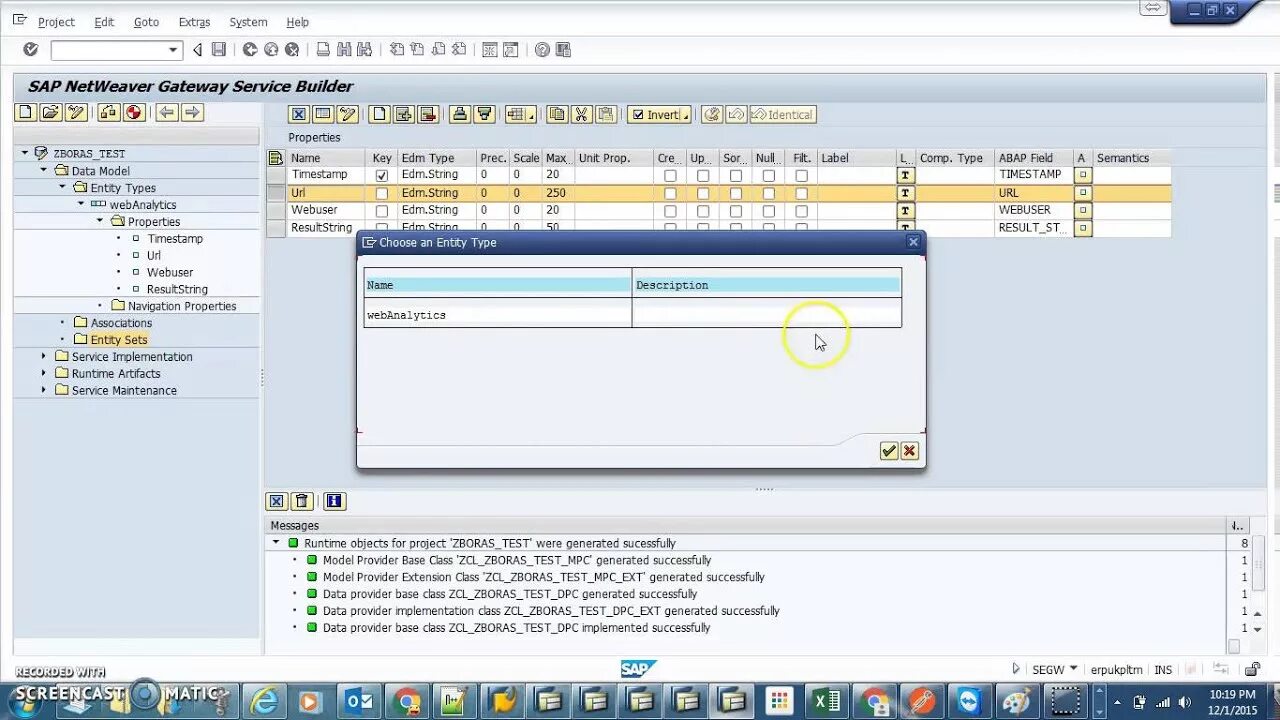Click the left arrow navigation icon in project toolbar
The image size is (1280, 720).
167,112
